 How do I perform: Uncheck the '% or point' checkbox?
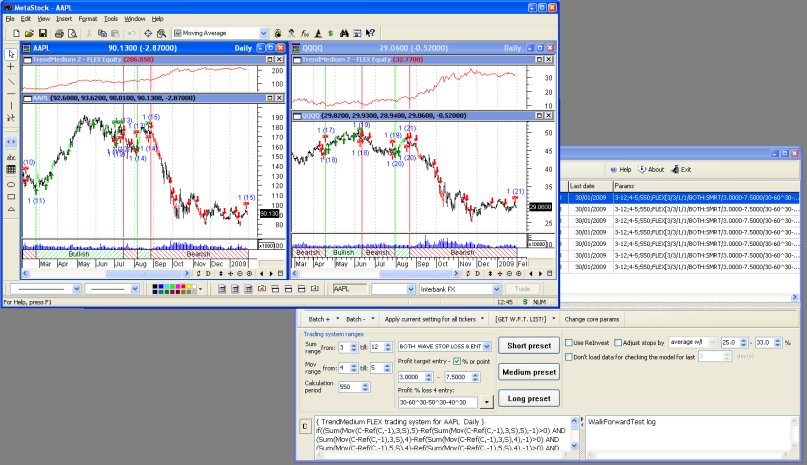pyautogui.click(x=457, y=360)
